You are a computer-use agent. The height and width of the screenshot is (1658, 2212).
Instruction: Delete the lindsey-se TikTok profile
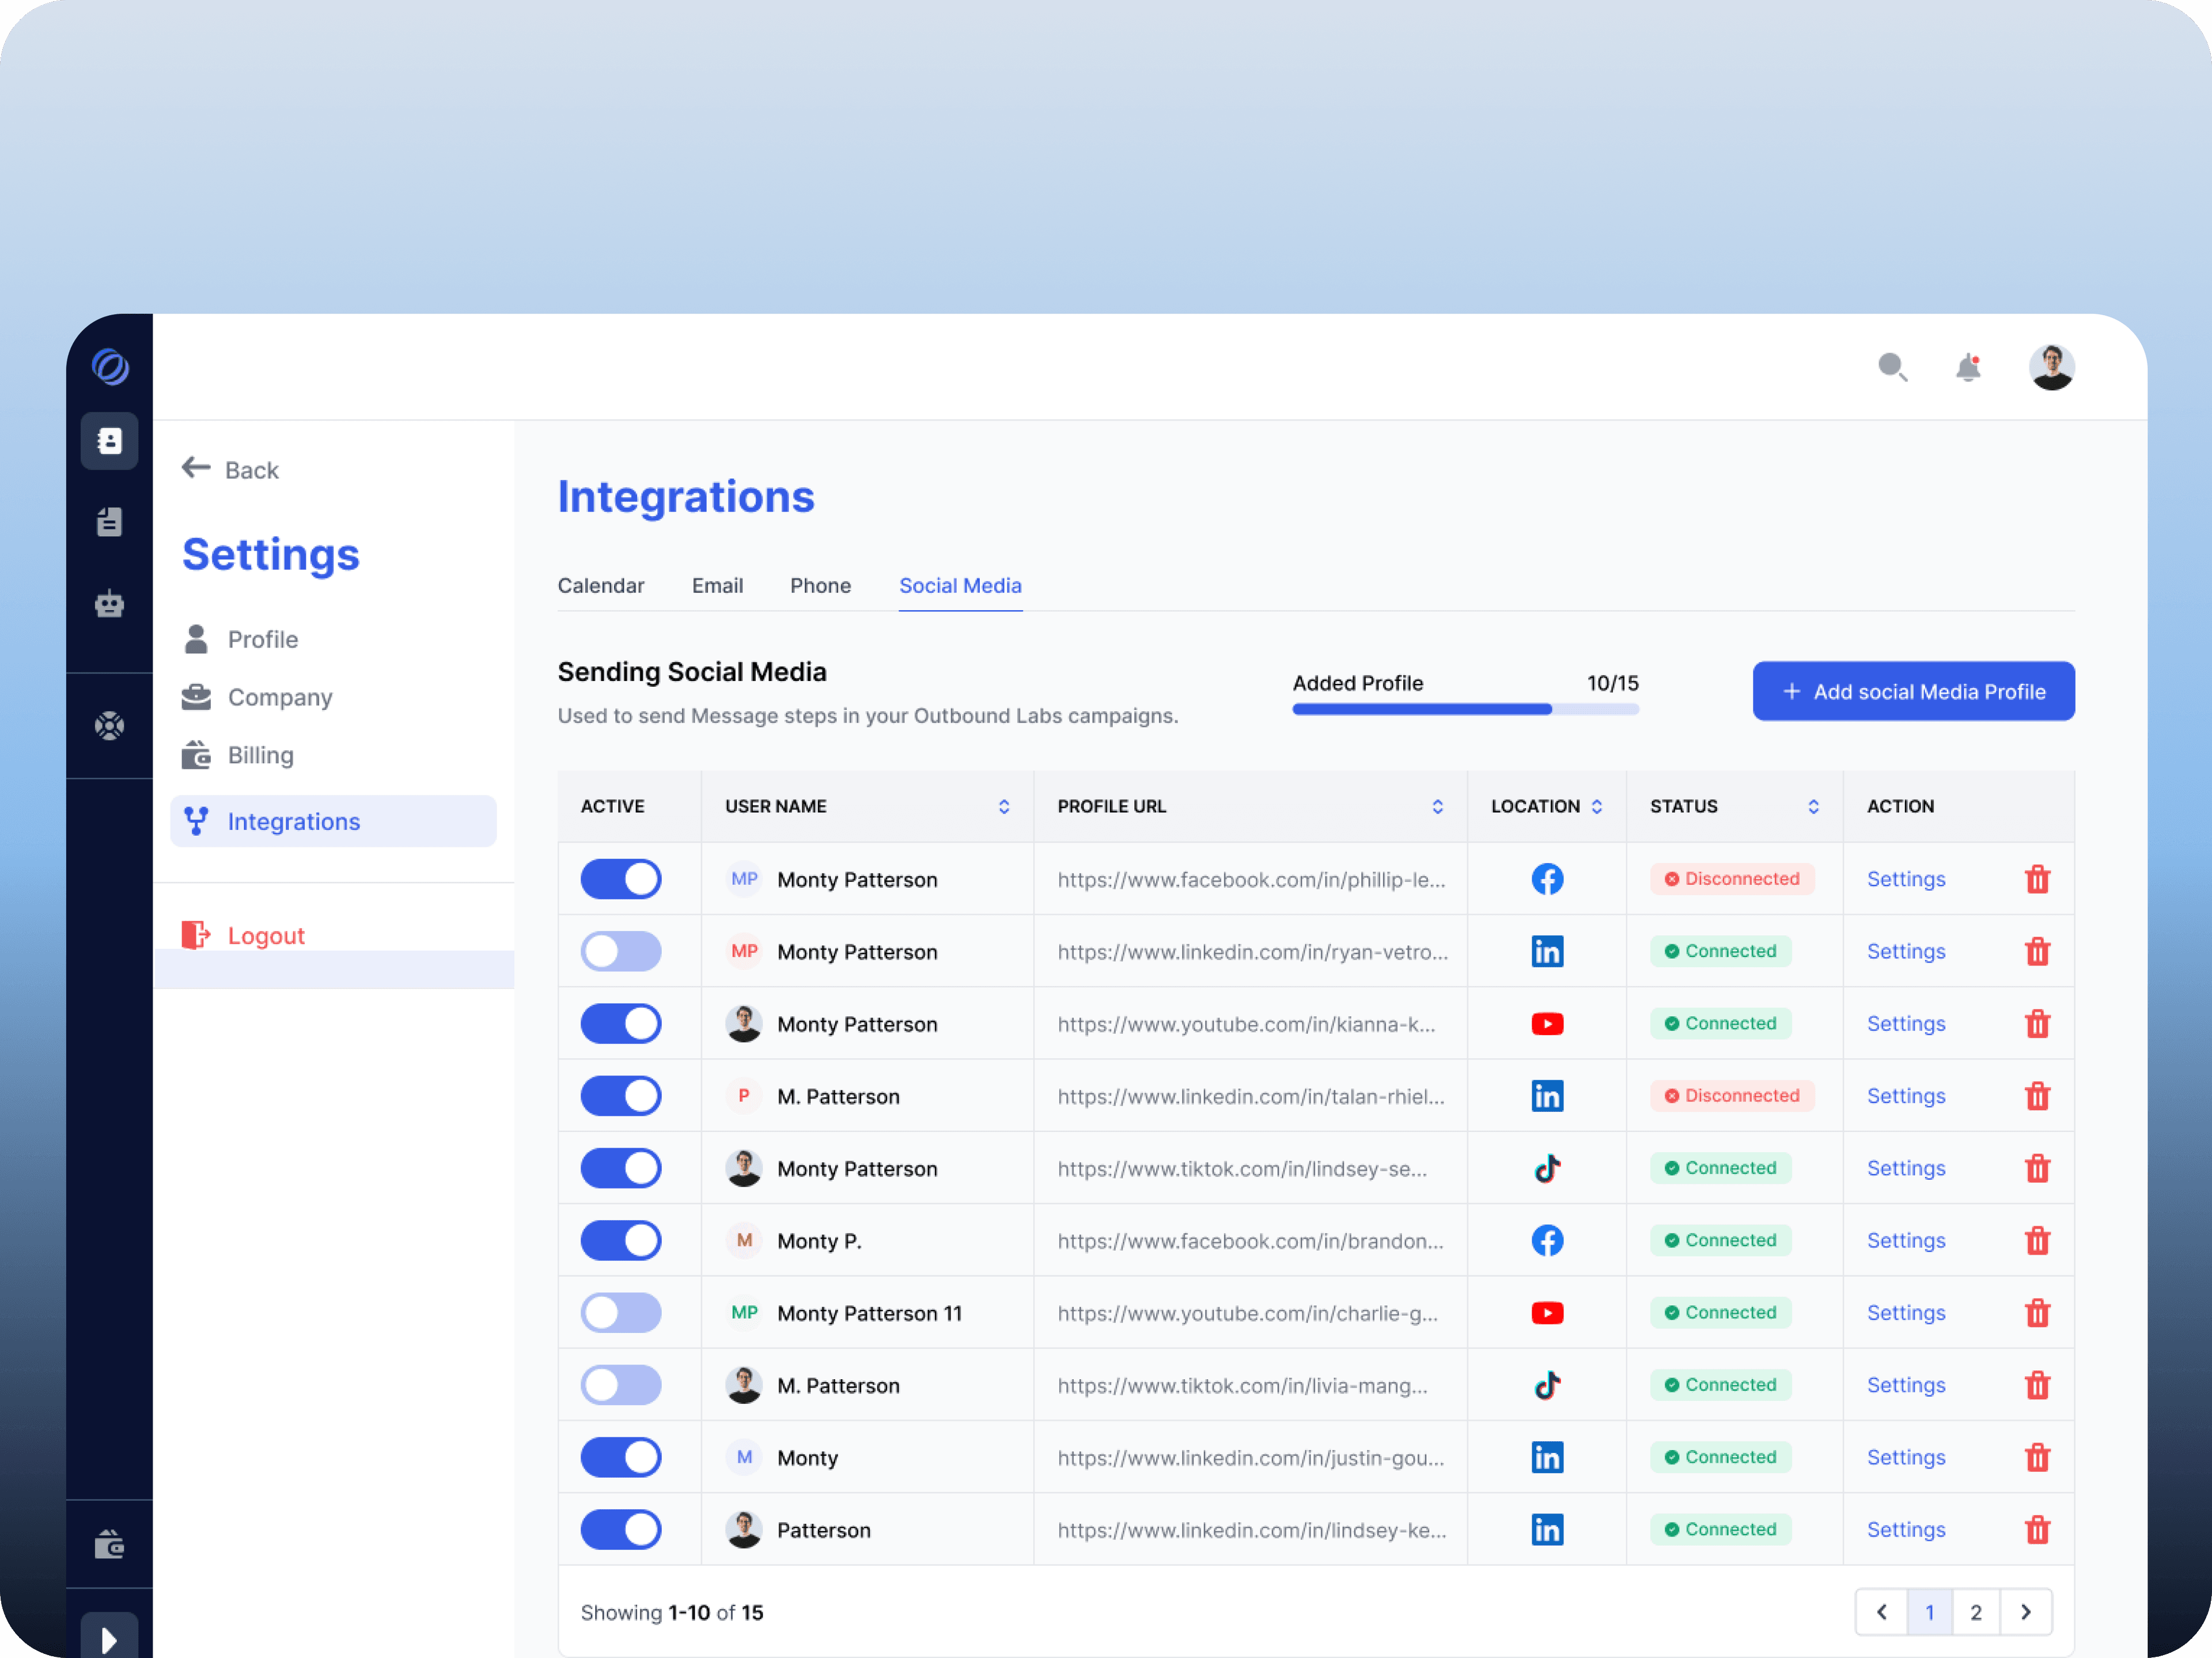(x=2037, y=1168)
